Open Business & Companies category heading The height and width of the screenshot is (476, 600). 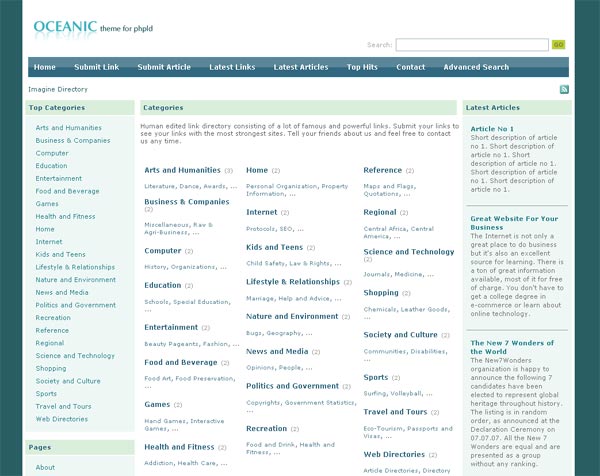click(x=187, y=202)
